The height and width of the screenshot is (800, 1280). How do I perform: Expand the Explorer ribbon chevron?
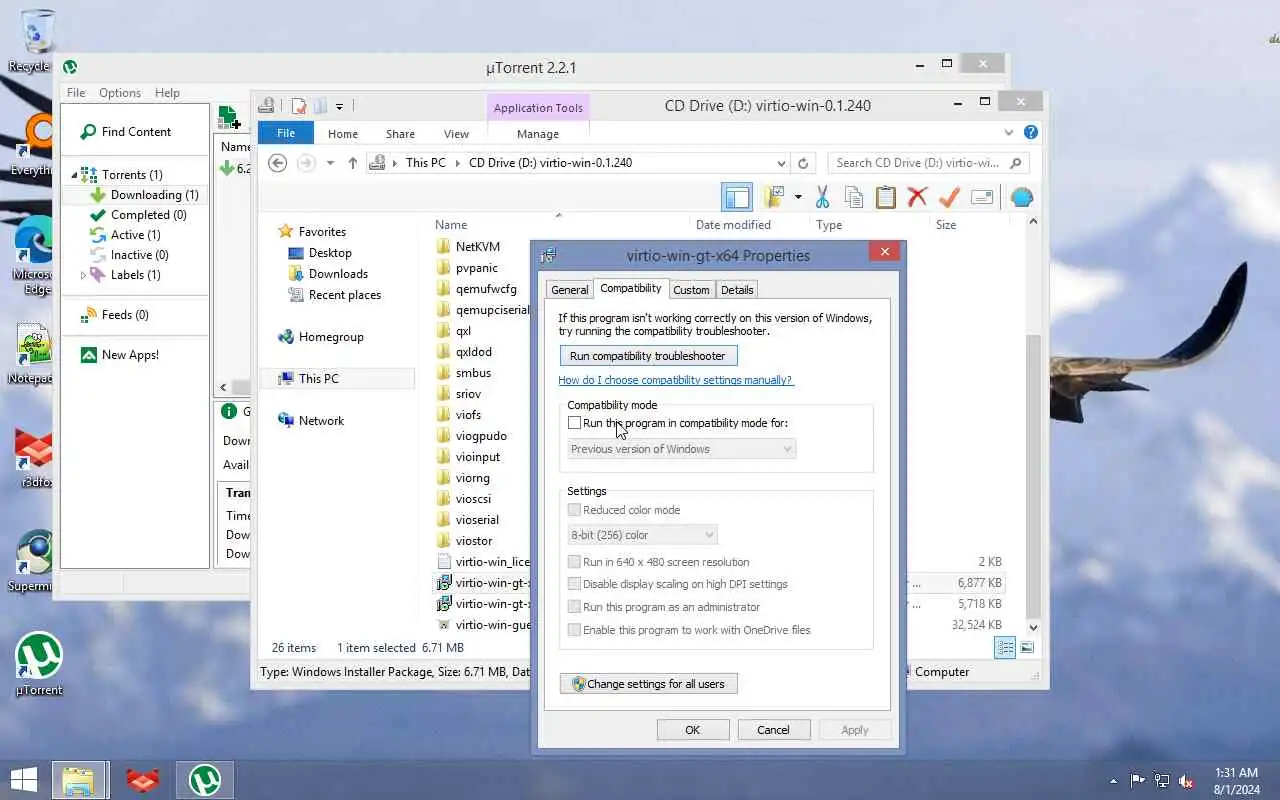[x=1009, y=132]
